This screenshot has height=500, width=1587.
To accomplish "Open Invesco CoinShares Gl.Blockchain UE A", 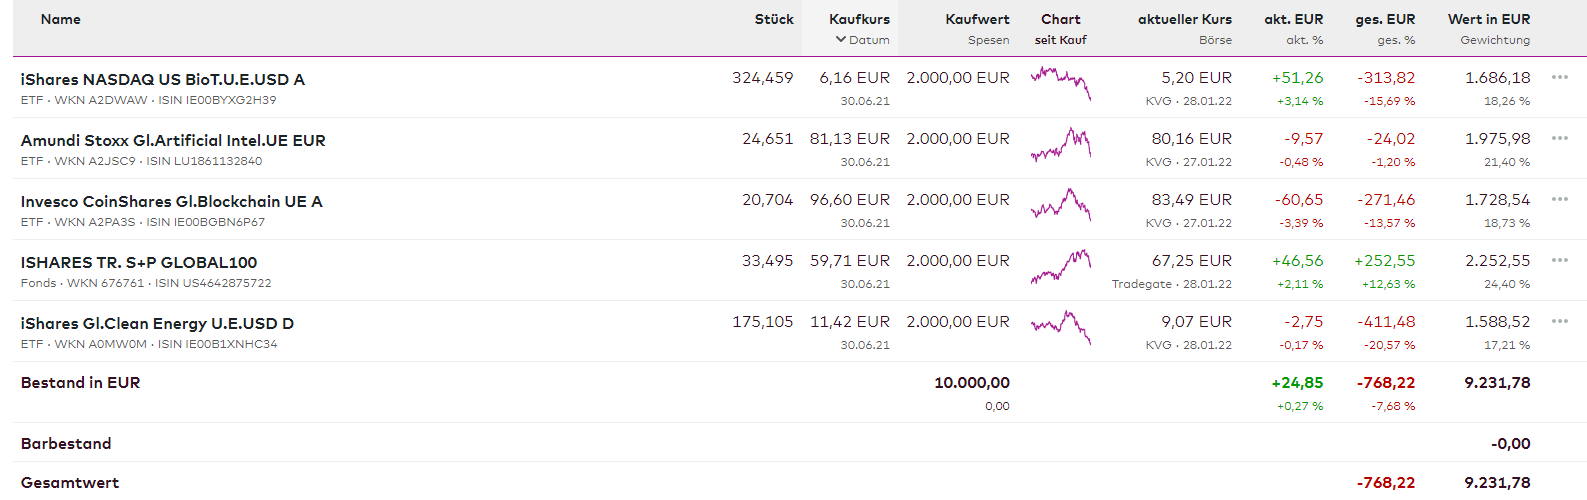I will pyautogui.click(x=171, y=201).
